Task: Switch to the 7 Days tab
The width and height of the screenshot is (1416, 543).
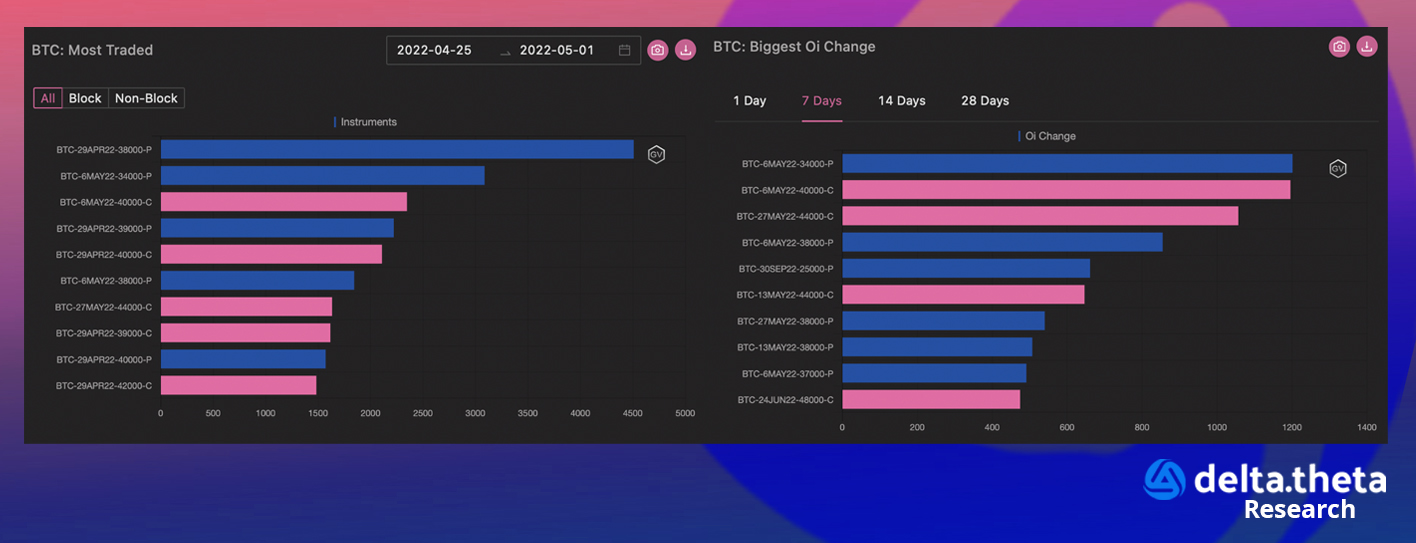Action: coord(821,101)
